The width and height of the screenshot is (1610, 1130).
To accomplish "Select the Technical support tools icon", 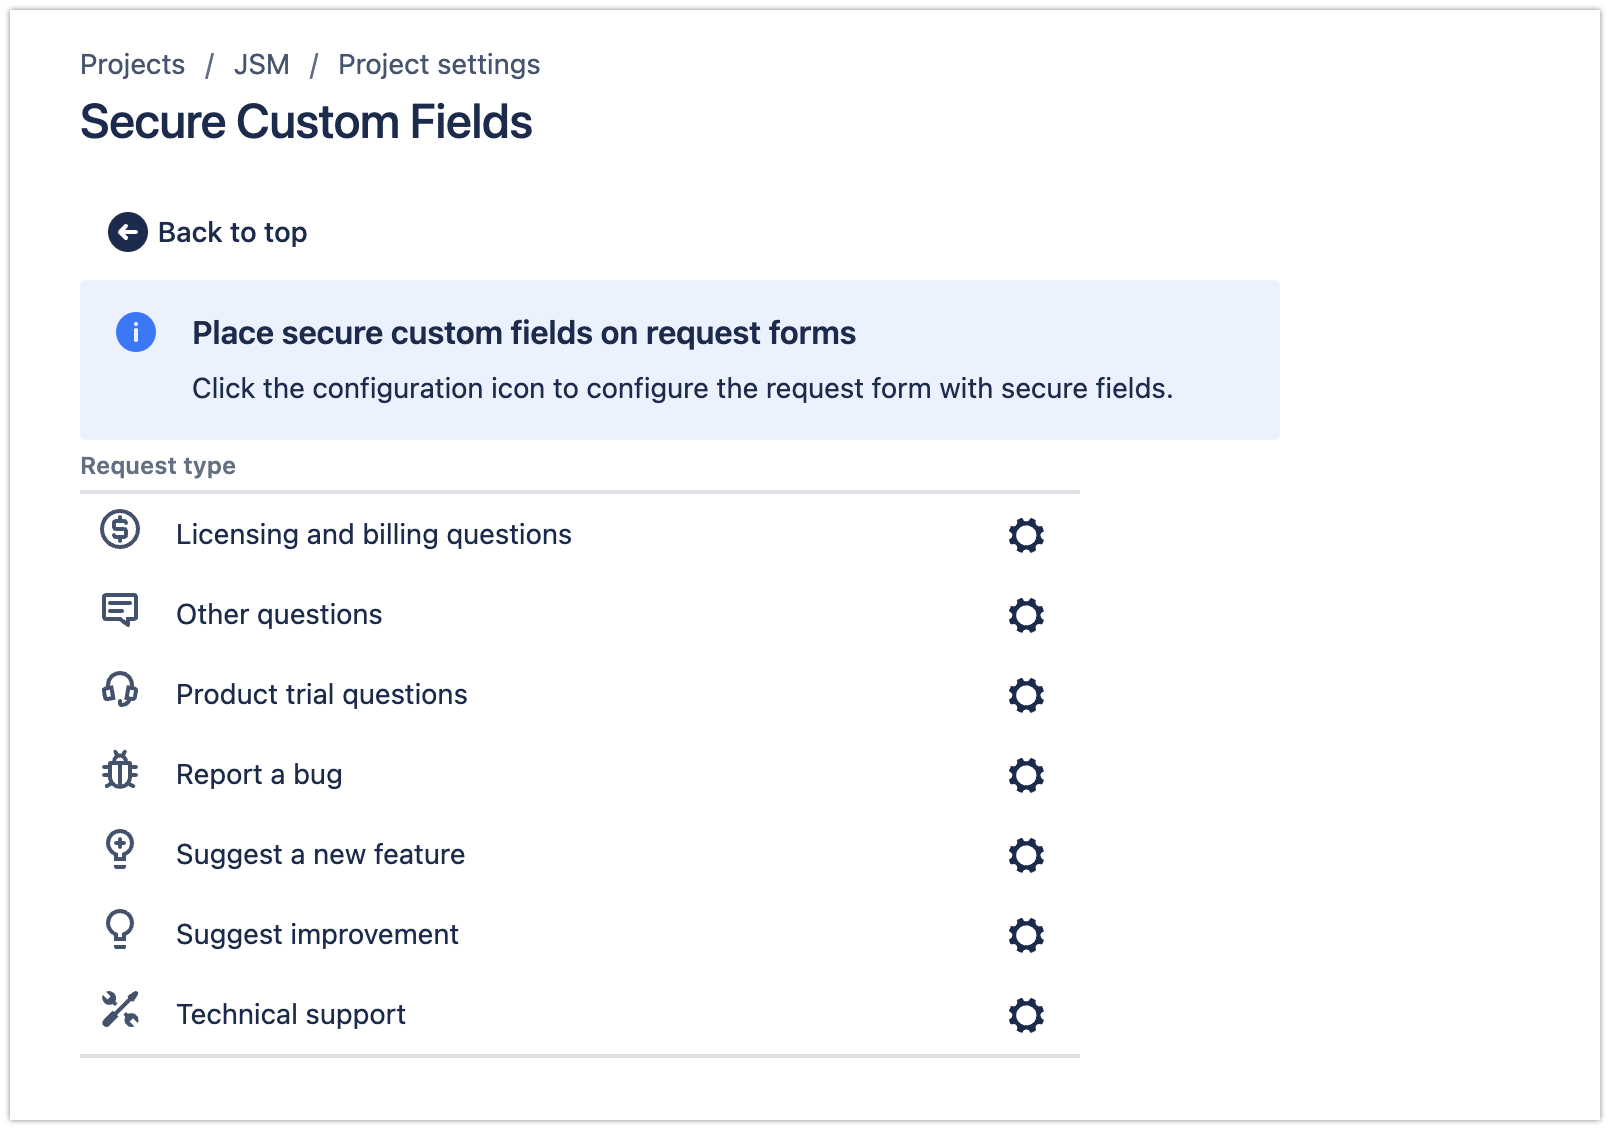I will [x=119, y=1013].
